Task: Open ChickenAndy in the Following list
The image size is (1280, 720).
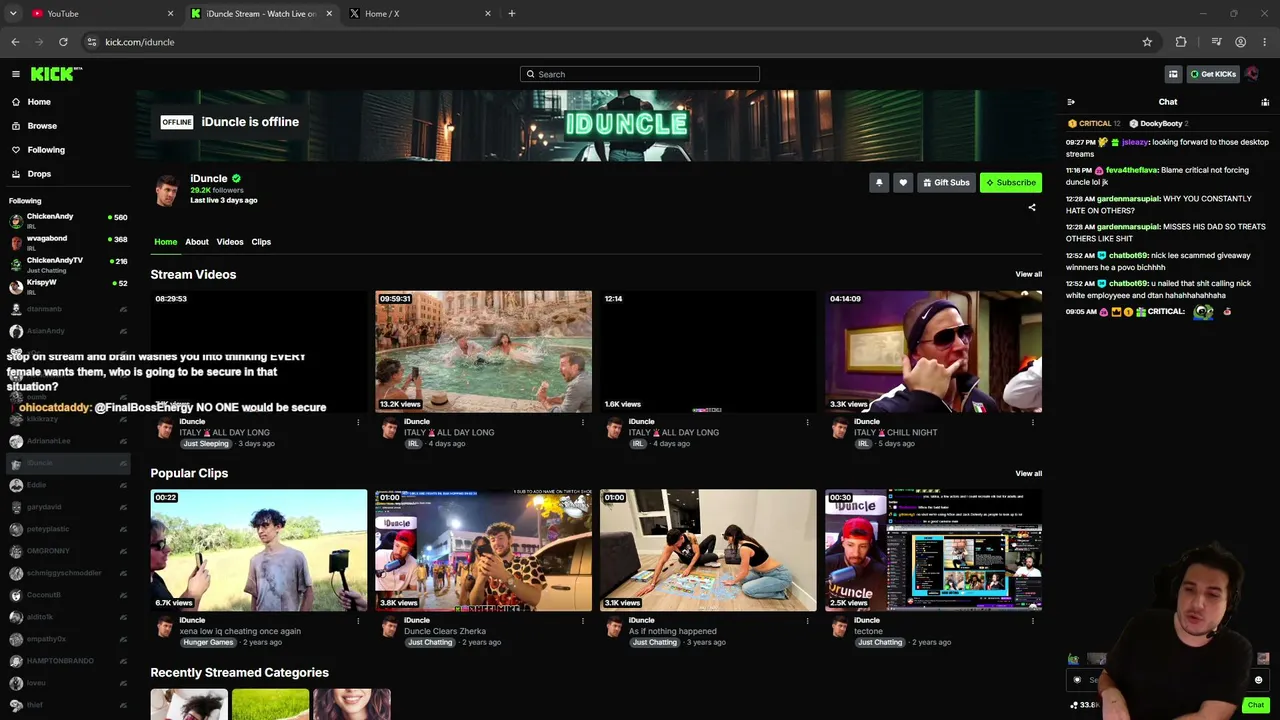Action: pos(67,221)
